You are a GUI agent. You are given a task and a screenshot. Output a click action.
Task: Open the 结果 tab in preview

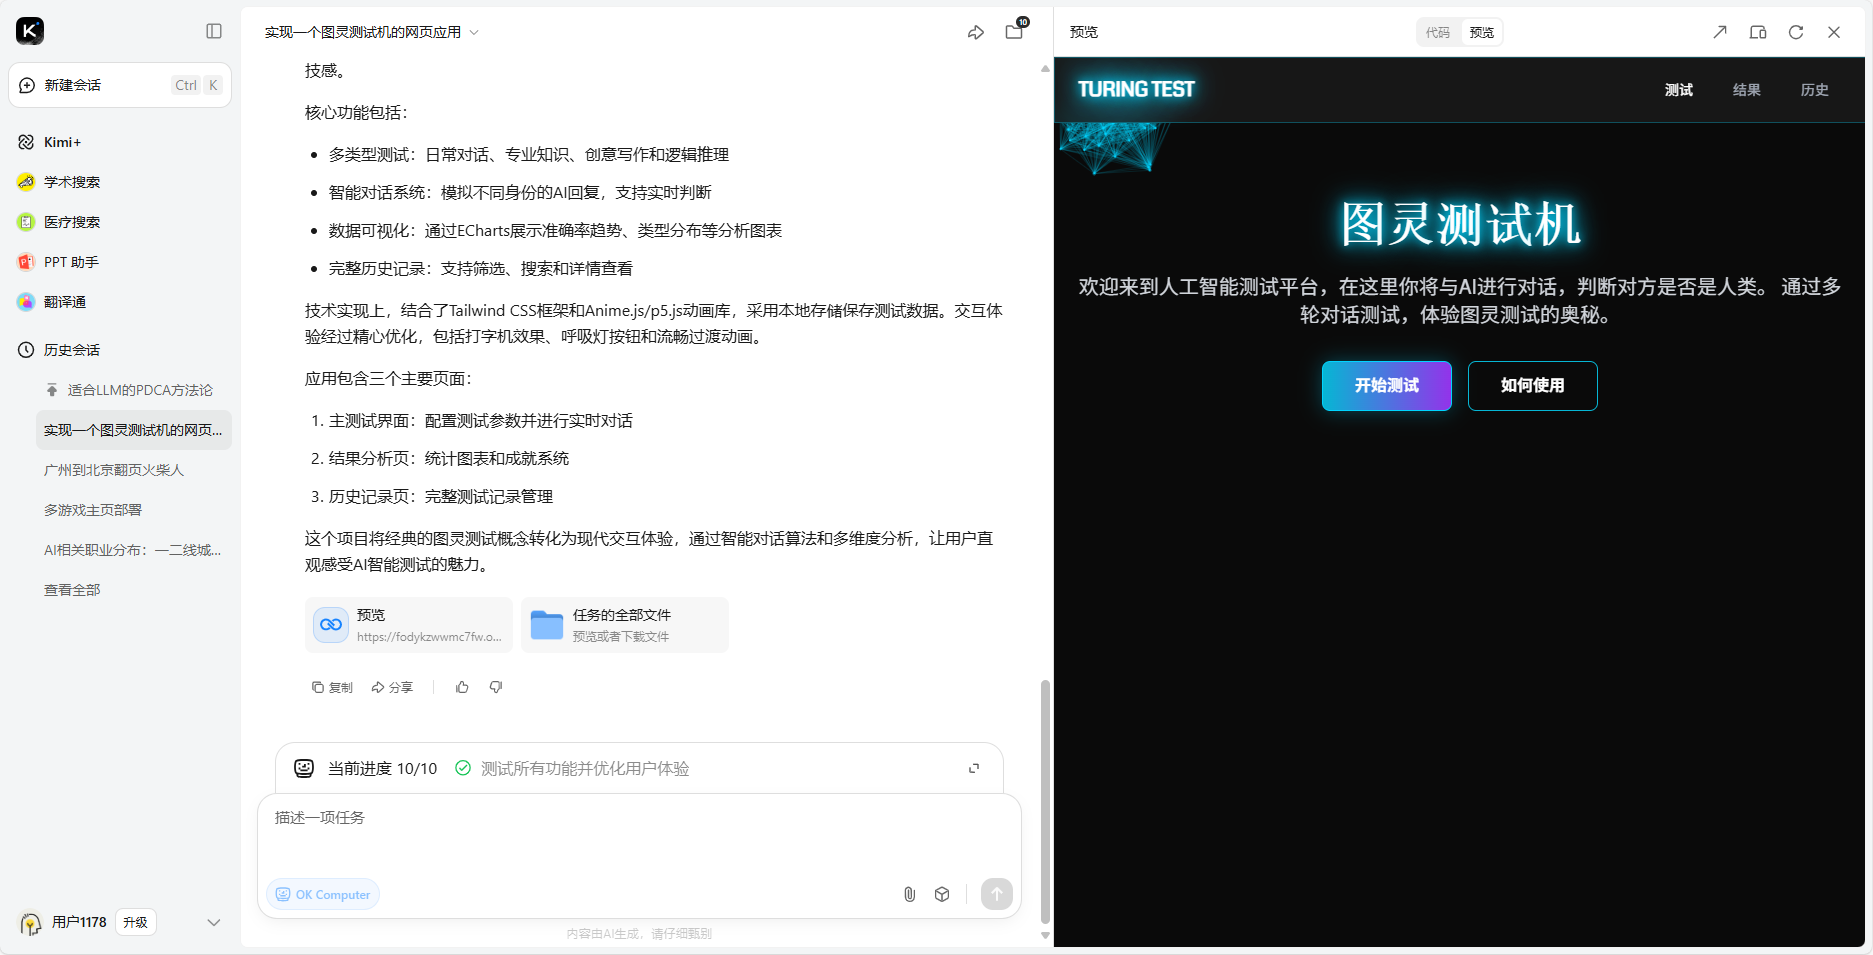click(1746, 90)
